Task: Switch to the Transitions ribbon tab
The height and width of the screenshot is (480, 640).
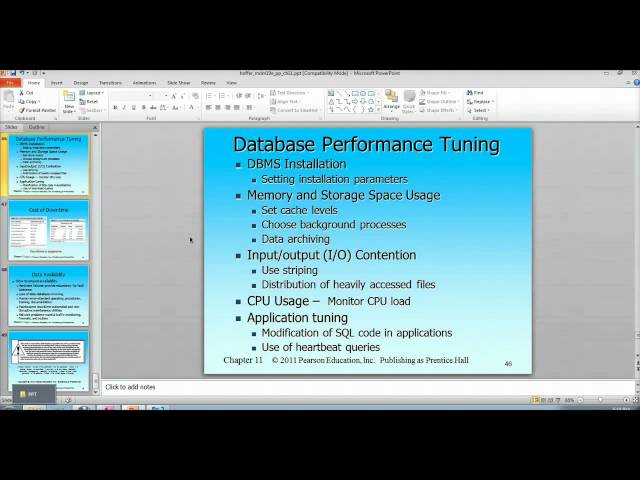Action: (110, 83)
